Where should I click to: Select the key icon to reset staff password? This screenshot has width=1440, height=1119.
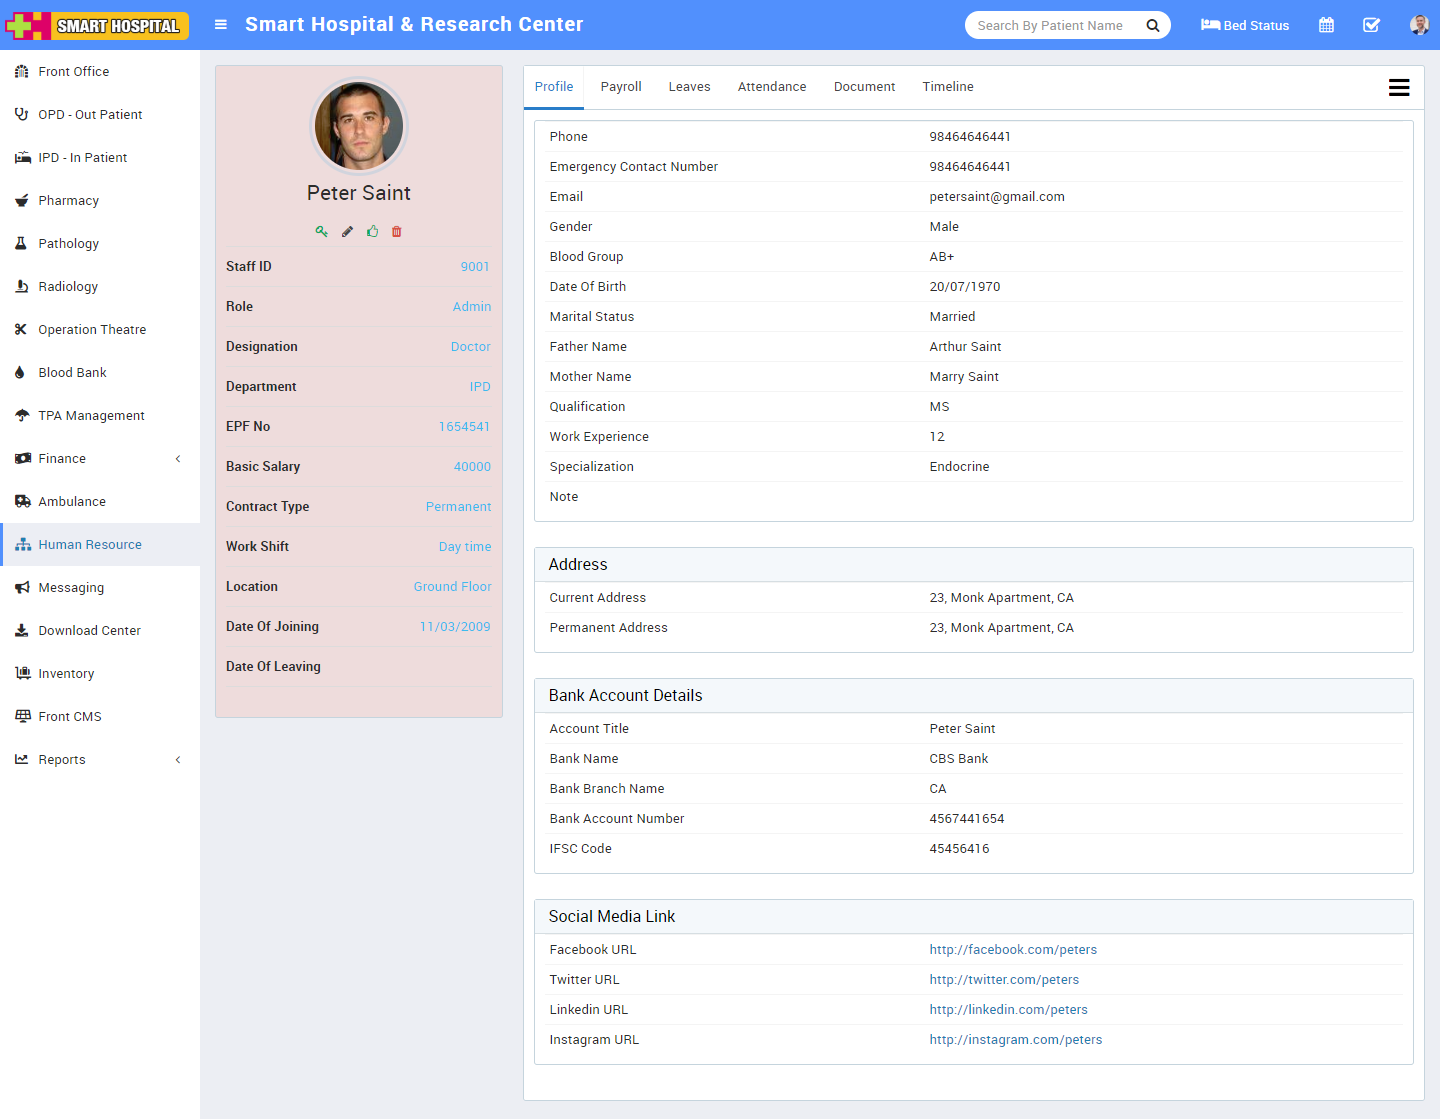coord(321,231)
